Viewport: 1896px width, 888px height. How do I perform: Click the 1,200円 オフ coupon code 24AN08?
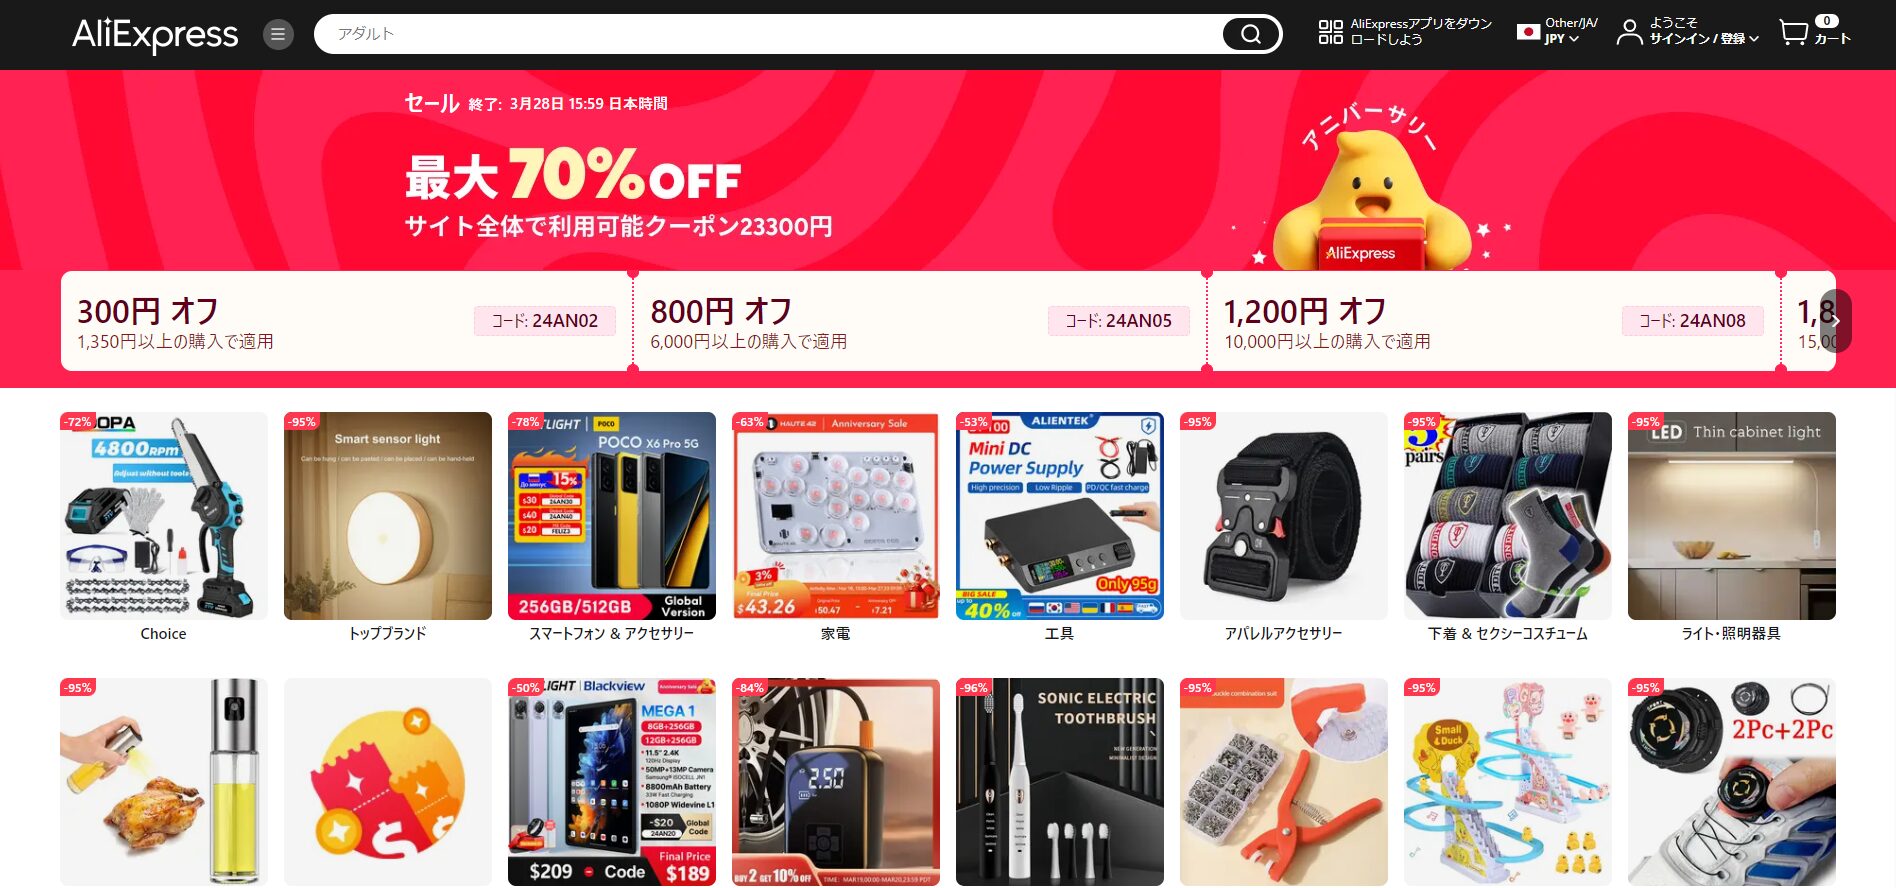[1692, 321]
